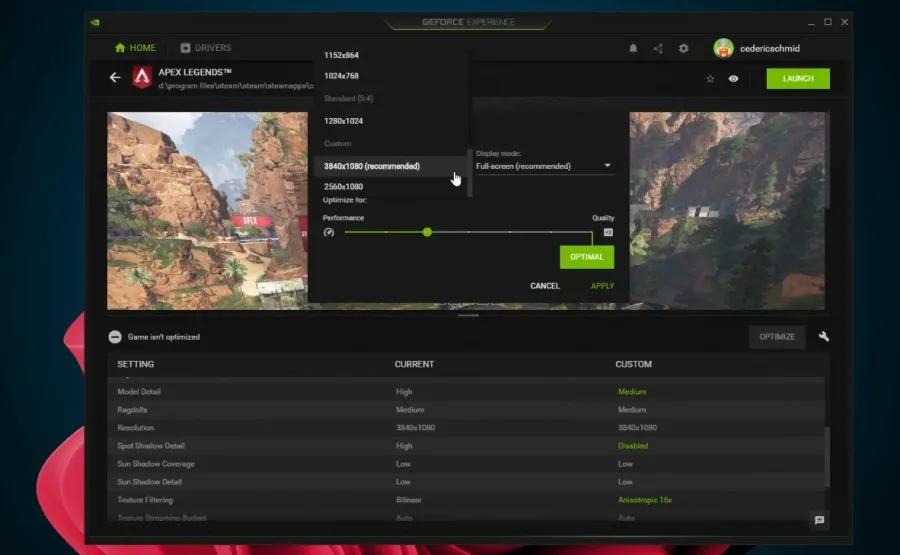
Task: Switch to the HOME tab
Action: [x=135, y=48]
